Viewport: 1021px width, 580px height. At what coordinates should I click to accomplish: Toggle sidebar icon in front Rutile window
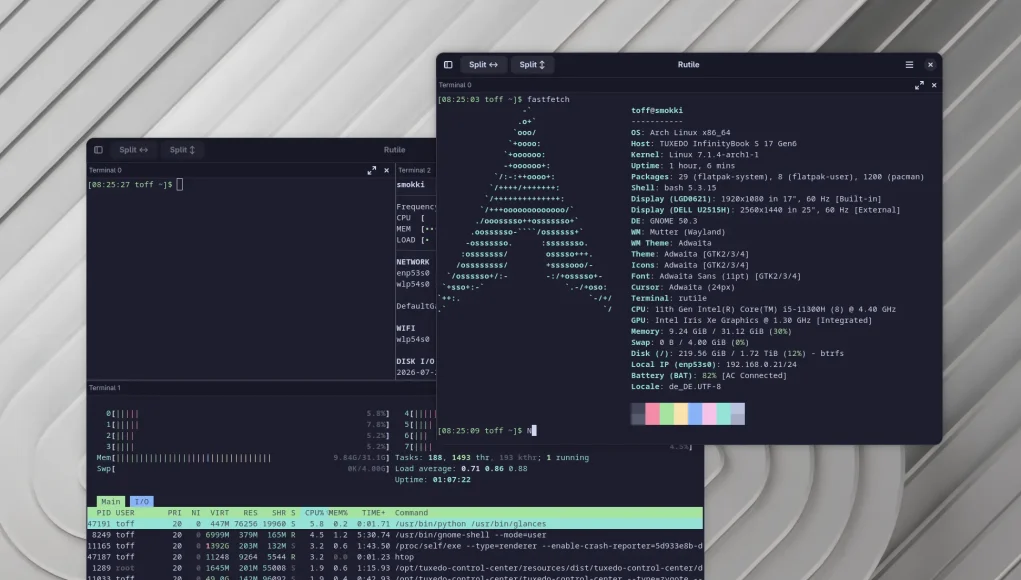click(x=448, y=64)
